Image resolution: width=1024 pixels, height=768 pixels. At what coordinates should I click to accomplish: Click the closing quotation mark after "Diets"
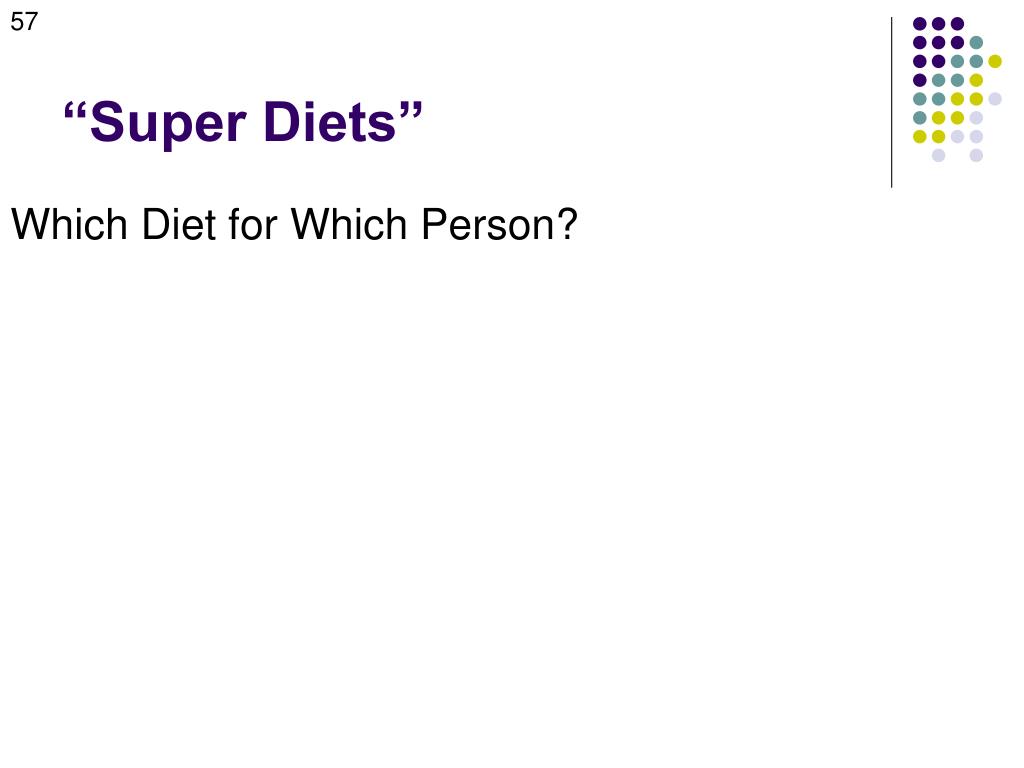(x=411, y=110)
